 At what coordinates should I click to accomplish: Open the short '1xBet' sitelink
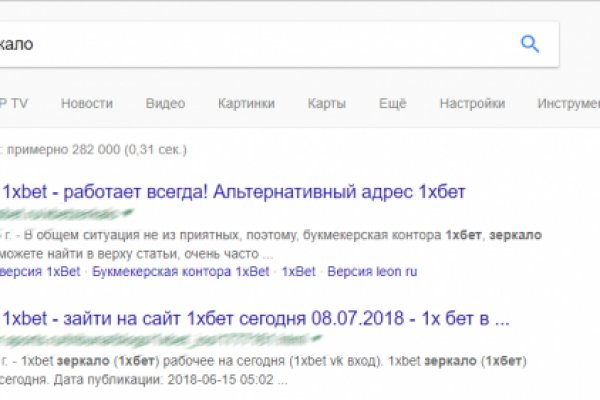(298, 271)
